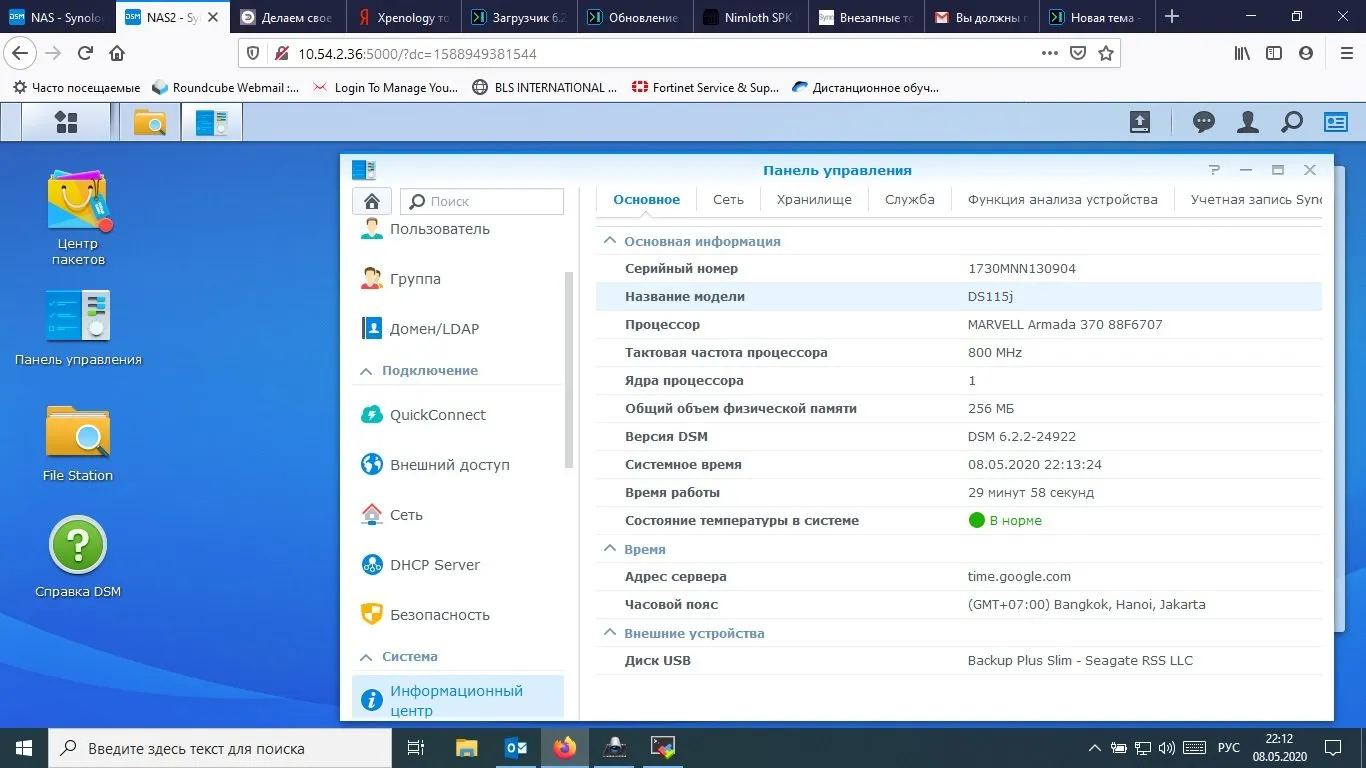Collapse the Система sidebar section
Screen dimensions: 1366x768
click(x=366, y=657)
